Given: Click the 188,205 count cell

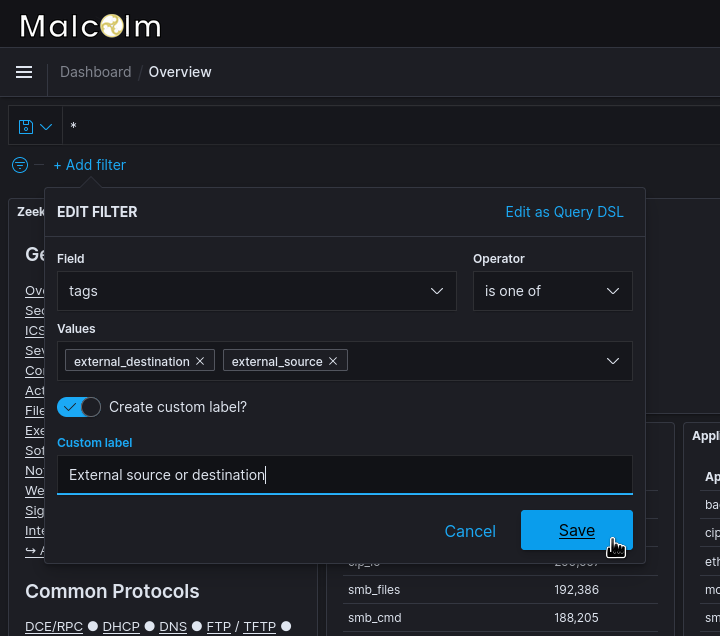Looking at the screenshot, I should [x=576, y=618].
